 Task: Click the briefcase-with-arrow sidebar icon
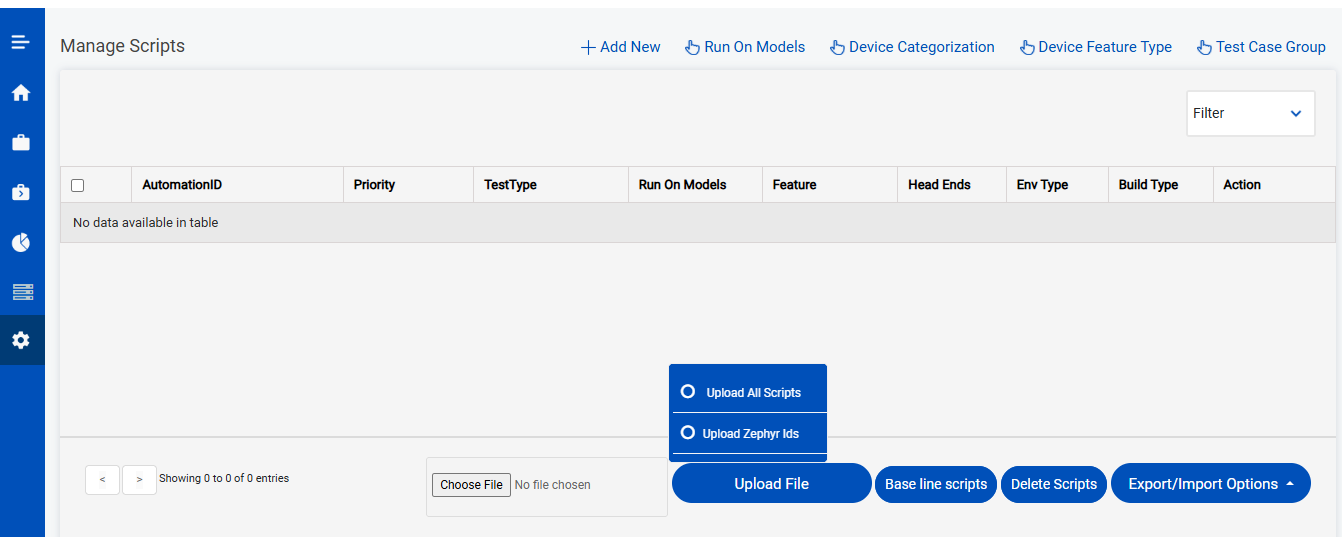(21, 192)
